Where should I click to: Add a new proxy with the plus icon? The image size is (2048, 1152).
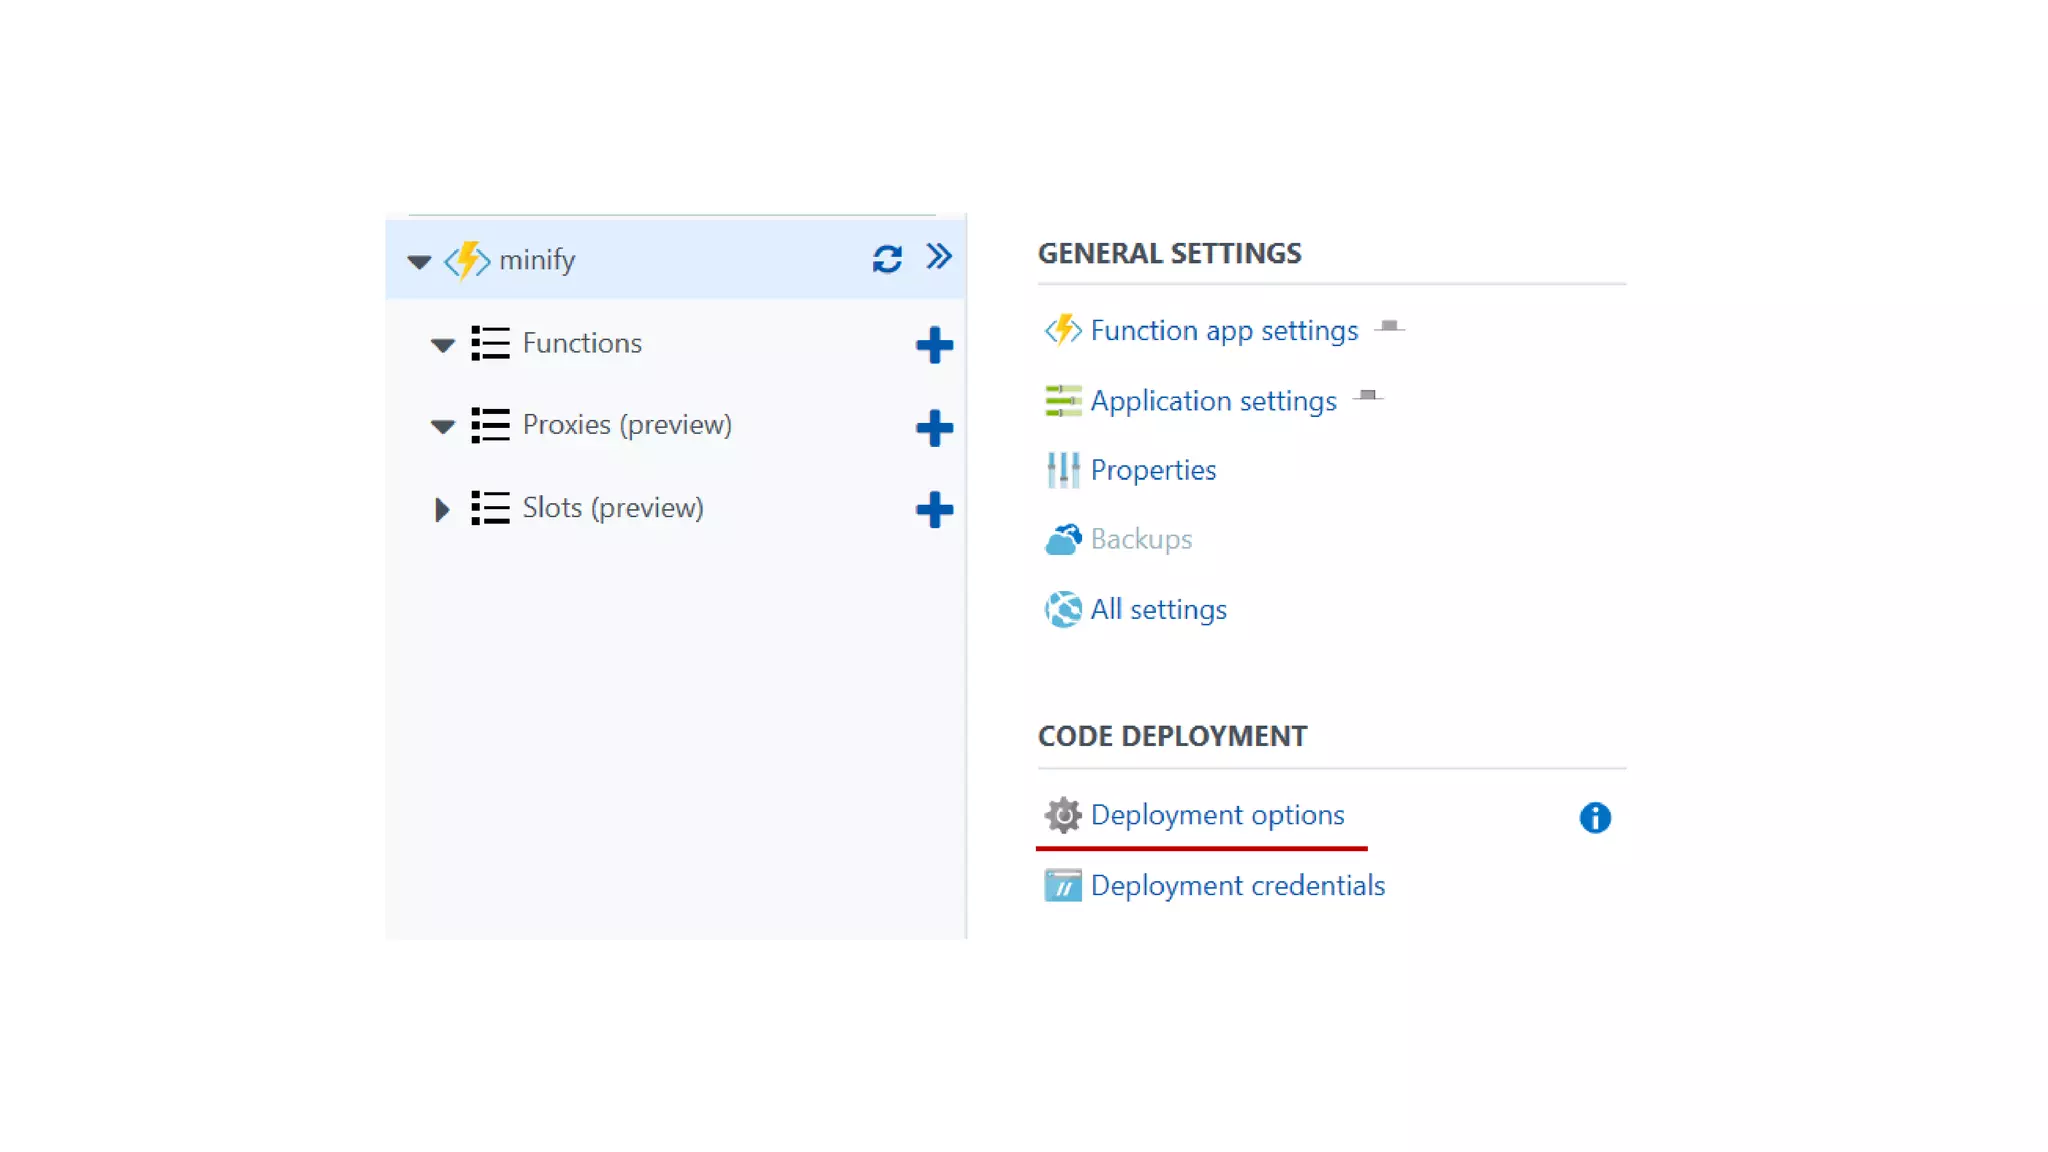[934, 428]
